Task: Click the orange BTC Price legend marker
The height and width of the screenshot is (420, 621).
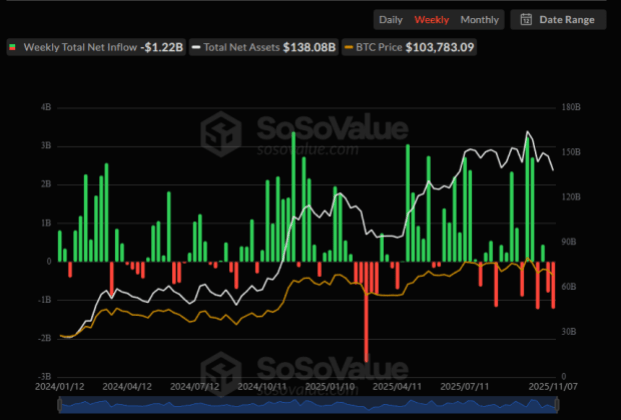Action: [x=348, y=47]
